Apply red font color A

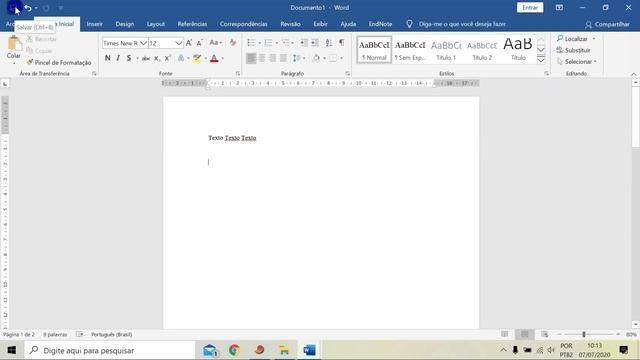coord(214,58)
